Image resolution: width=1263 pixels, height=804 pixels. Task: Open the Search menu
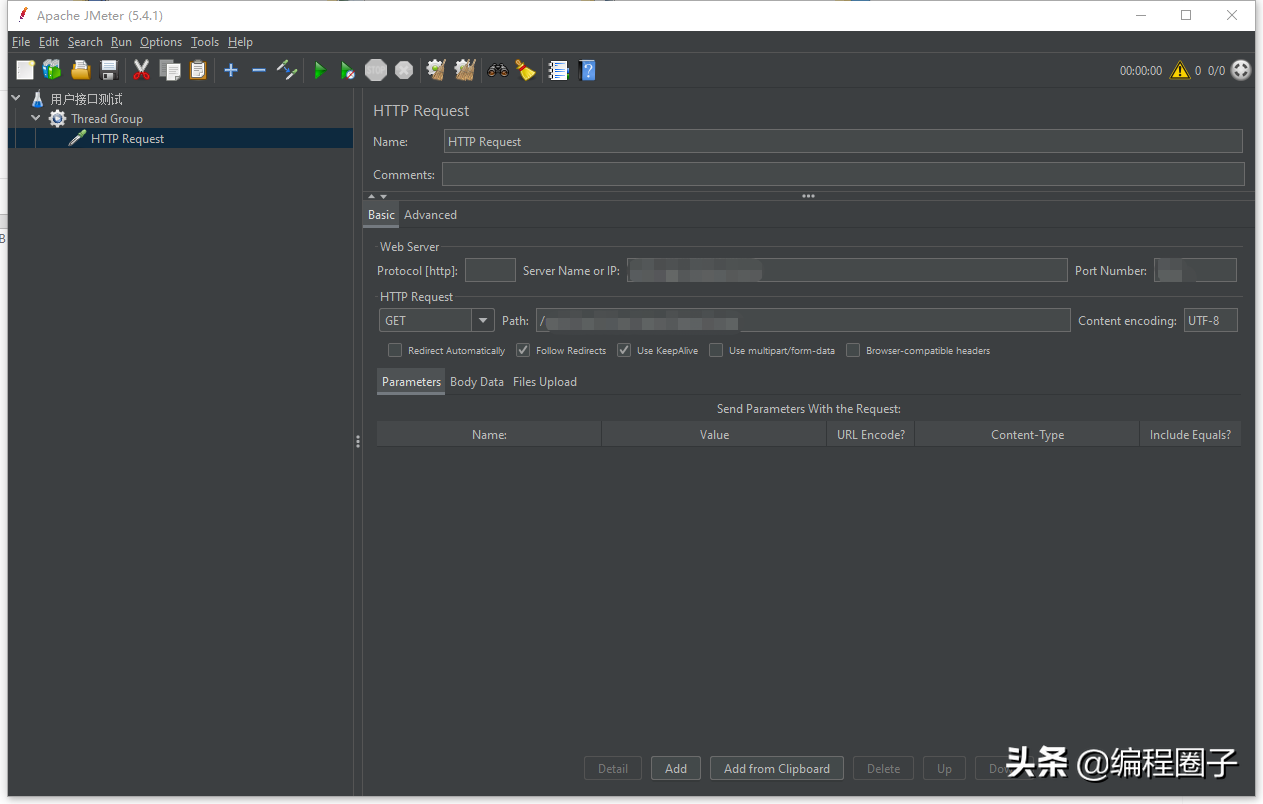(x=85, y=42)
